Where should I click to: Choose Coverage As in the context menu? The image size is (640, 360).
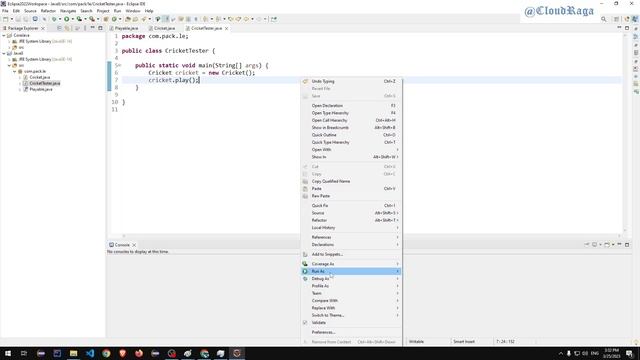tap(351, 264)
